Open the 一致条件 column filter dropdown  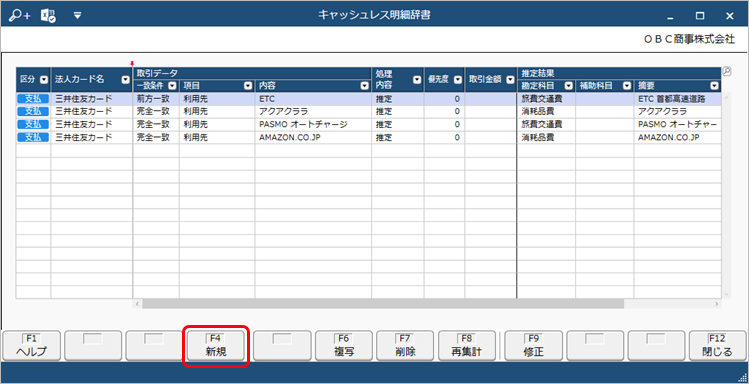tap(172, 86)
